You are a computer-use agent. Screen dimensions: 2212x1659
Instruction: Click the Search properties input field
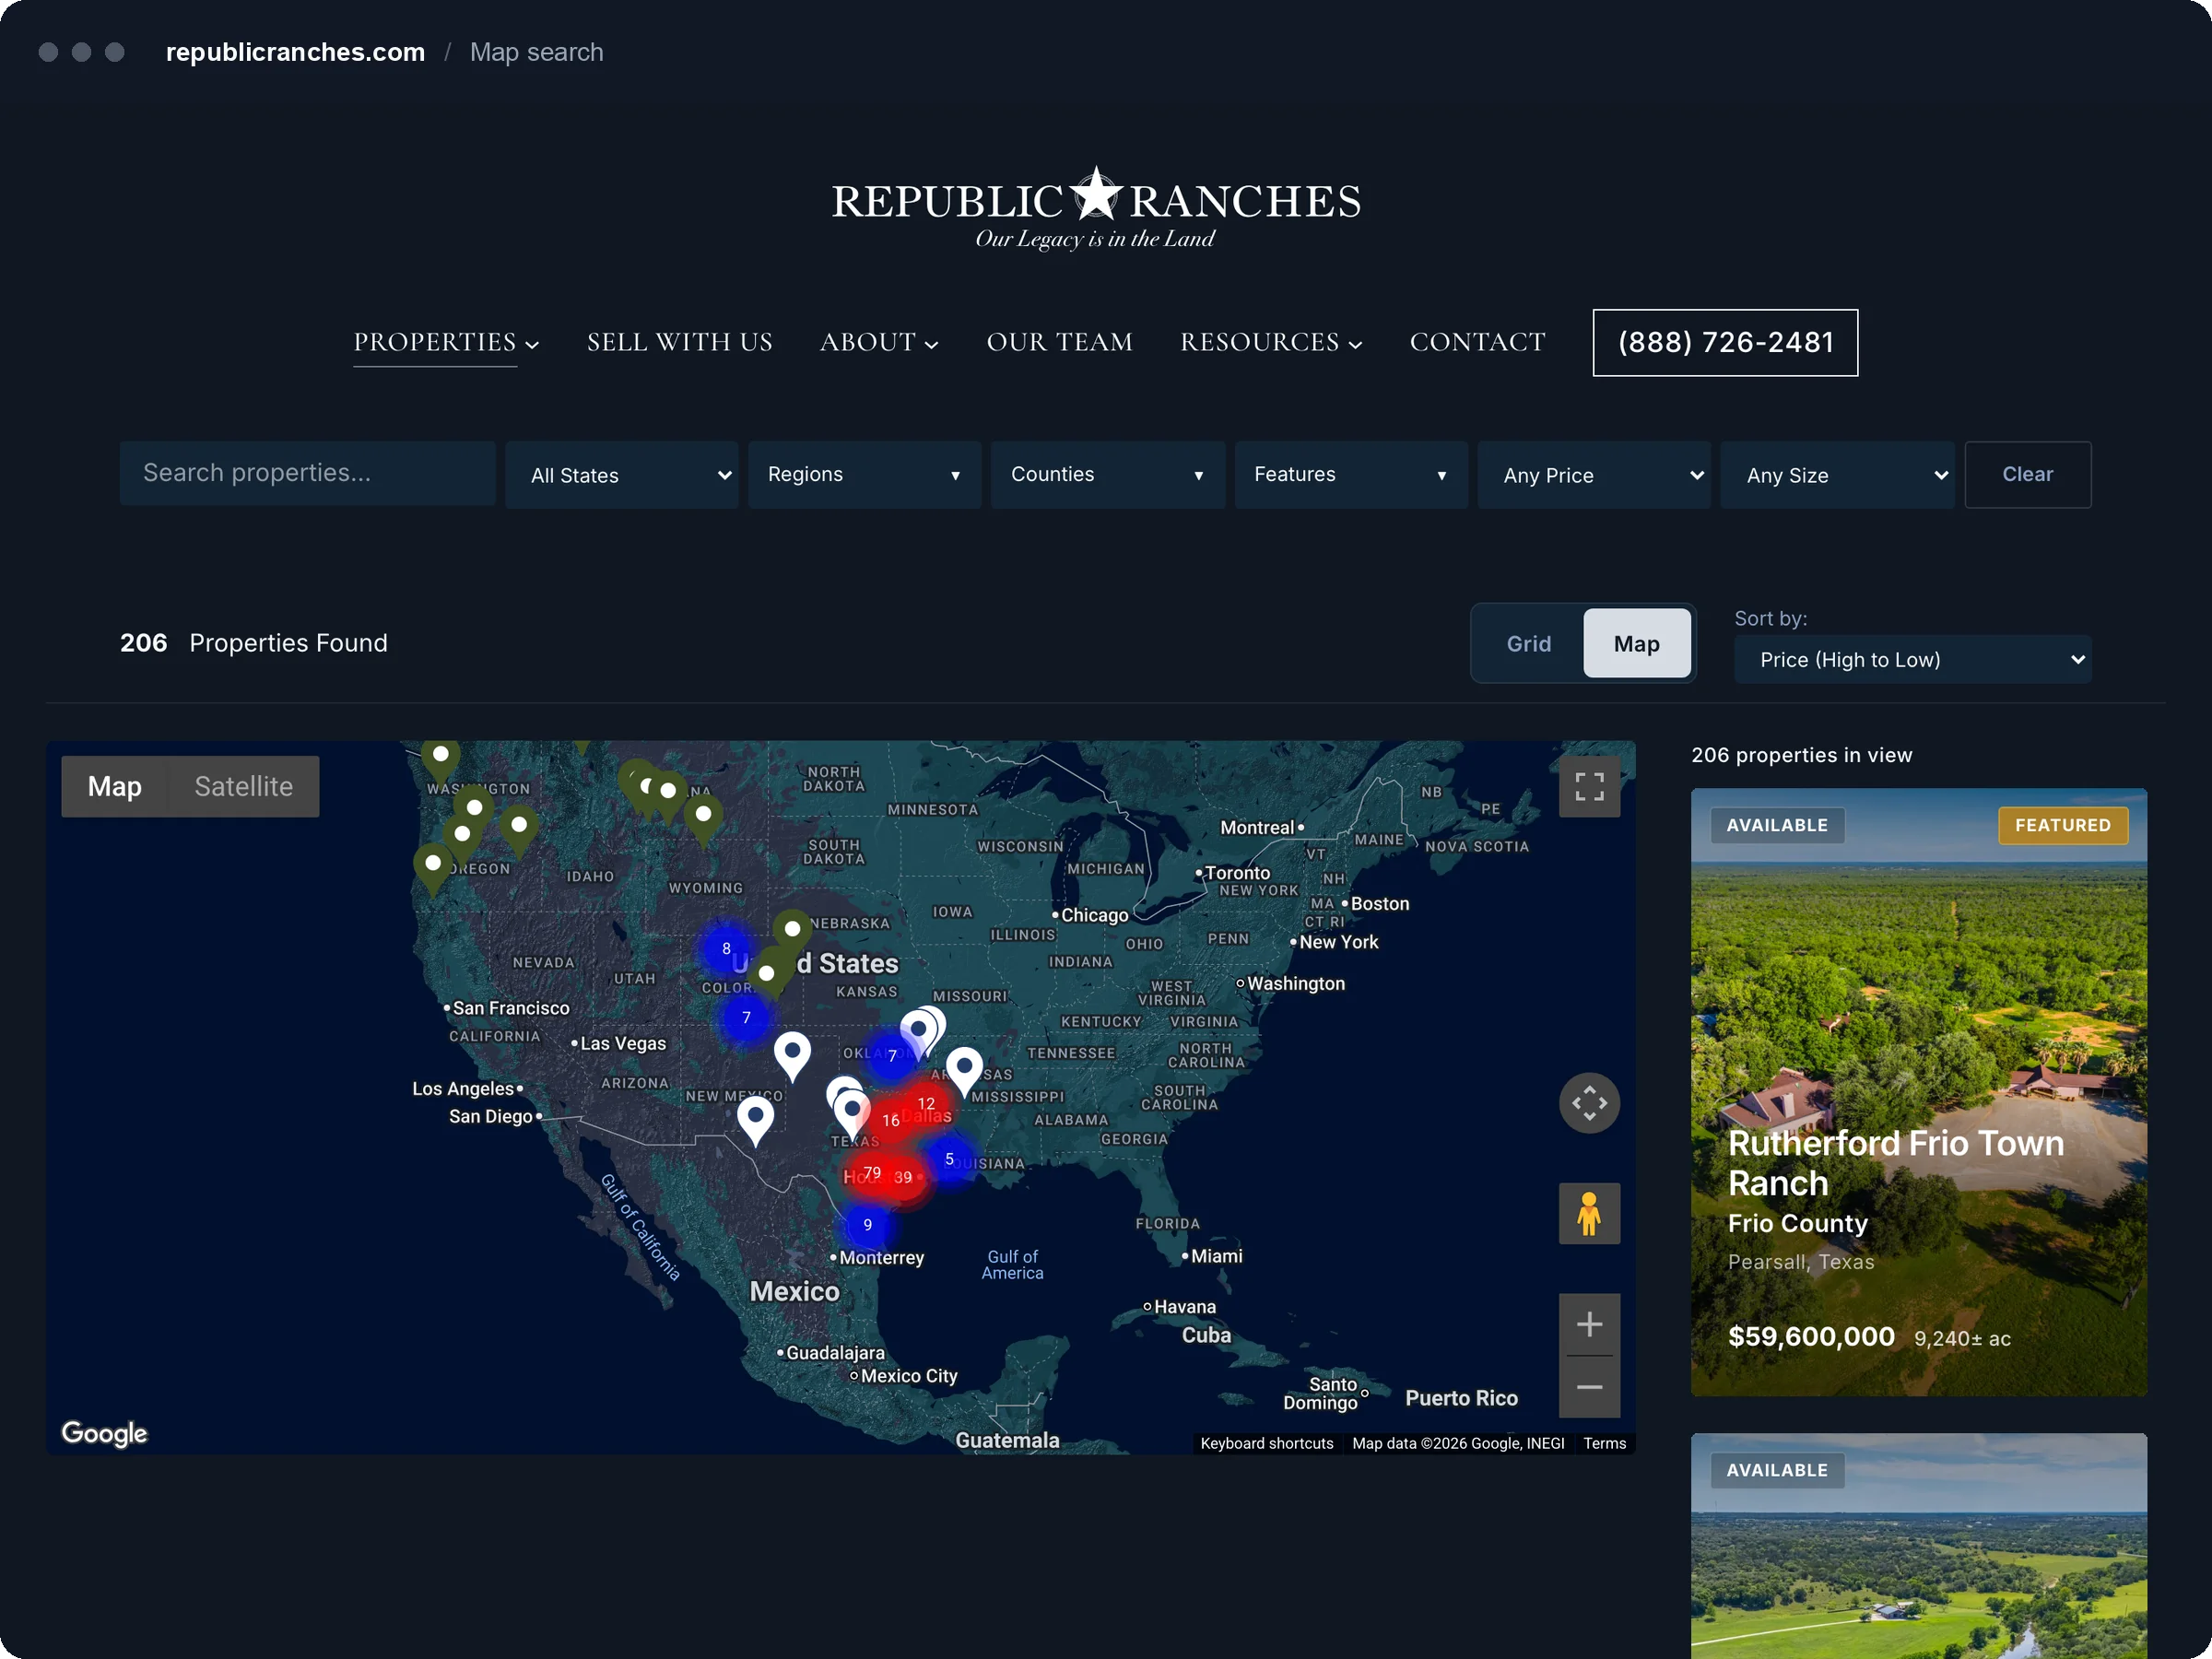[x=307, y=473]
